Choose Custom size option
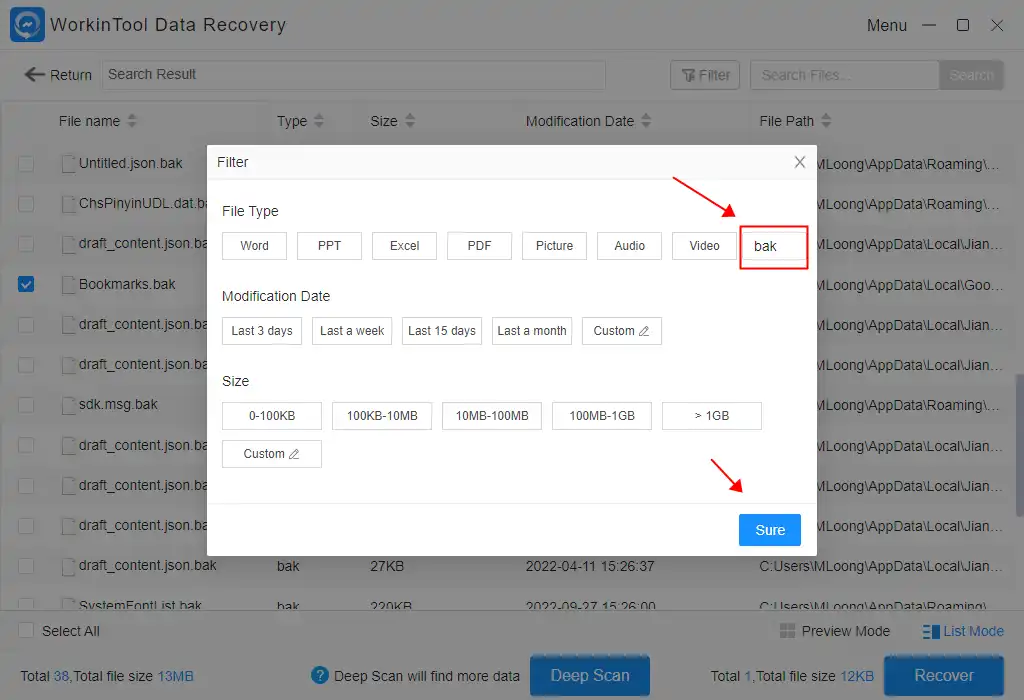Image resolution: width=1024 pixels, height=700 pixels. click(272, 454)
